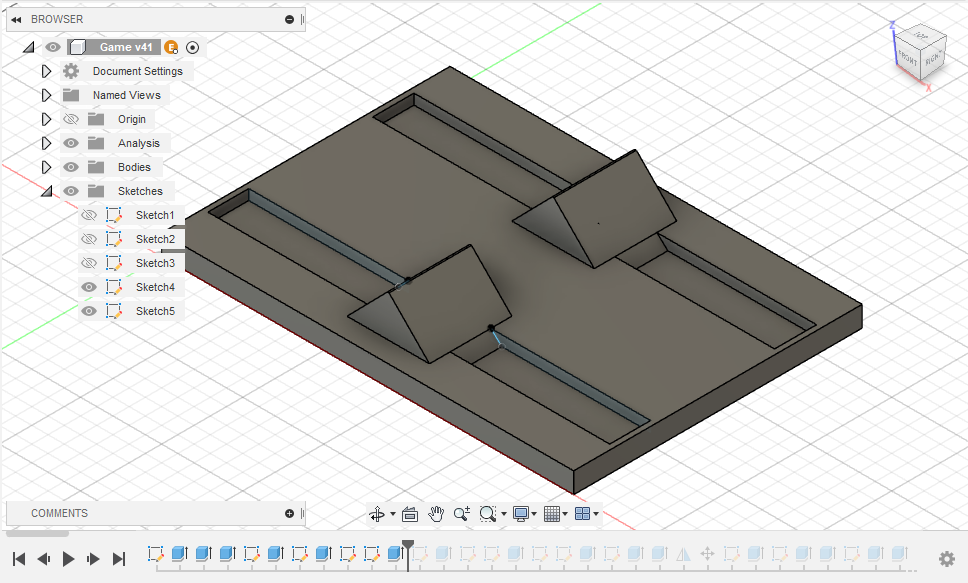
Task: Expand the Bodies folder
Action: [46, 167]
